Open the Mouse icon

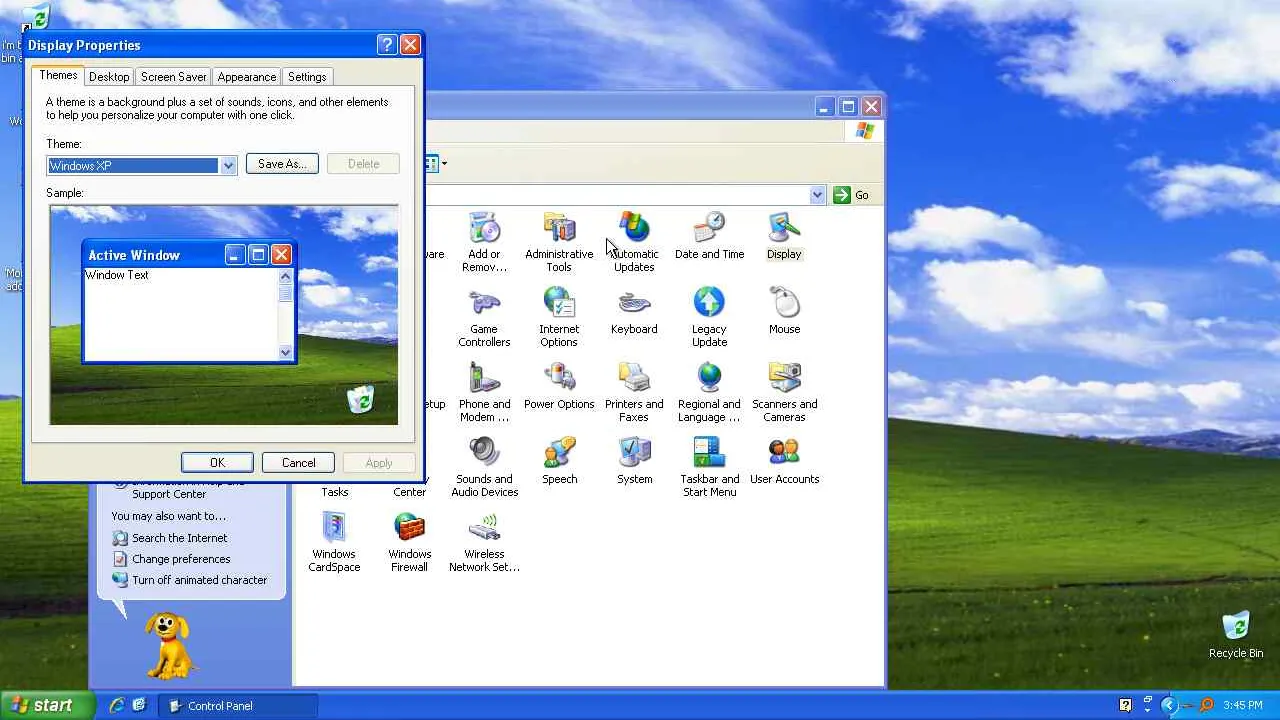pyautogui.click(x=784, y=311)
